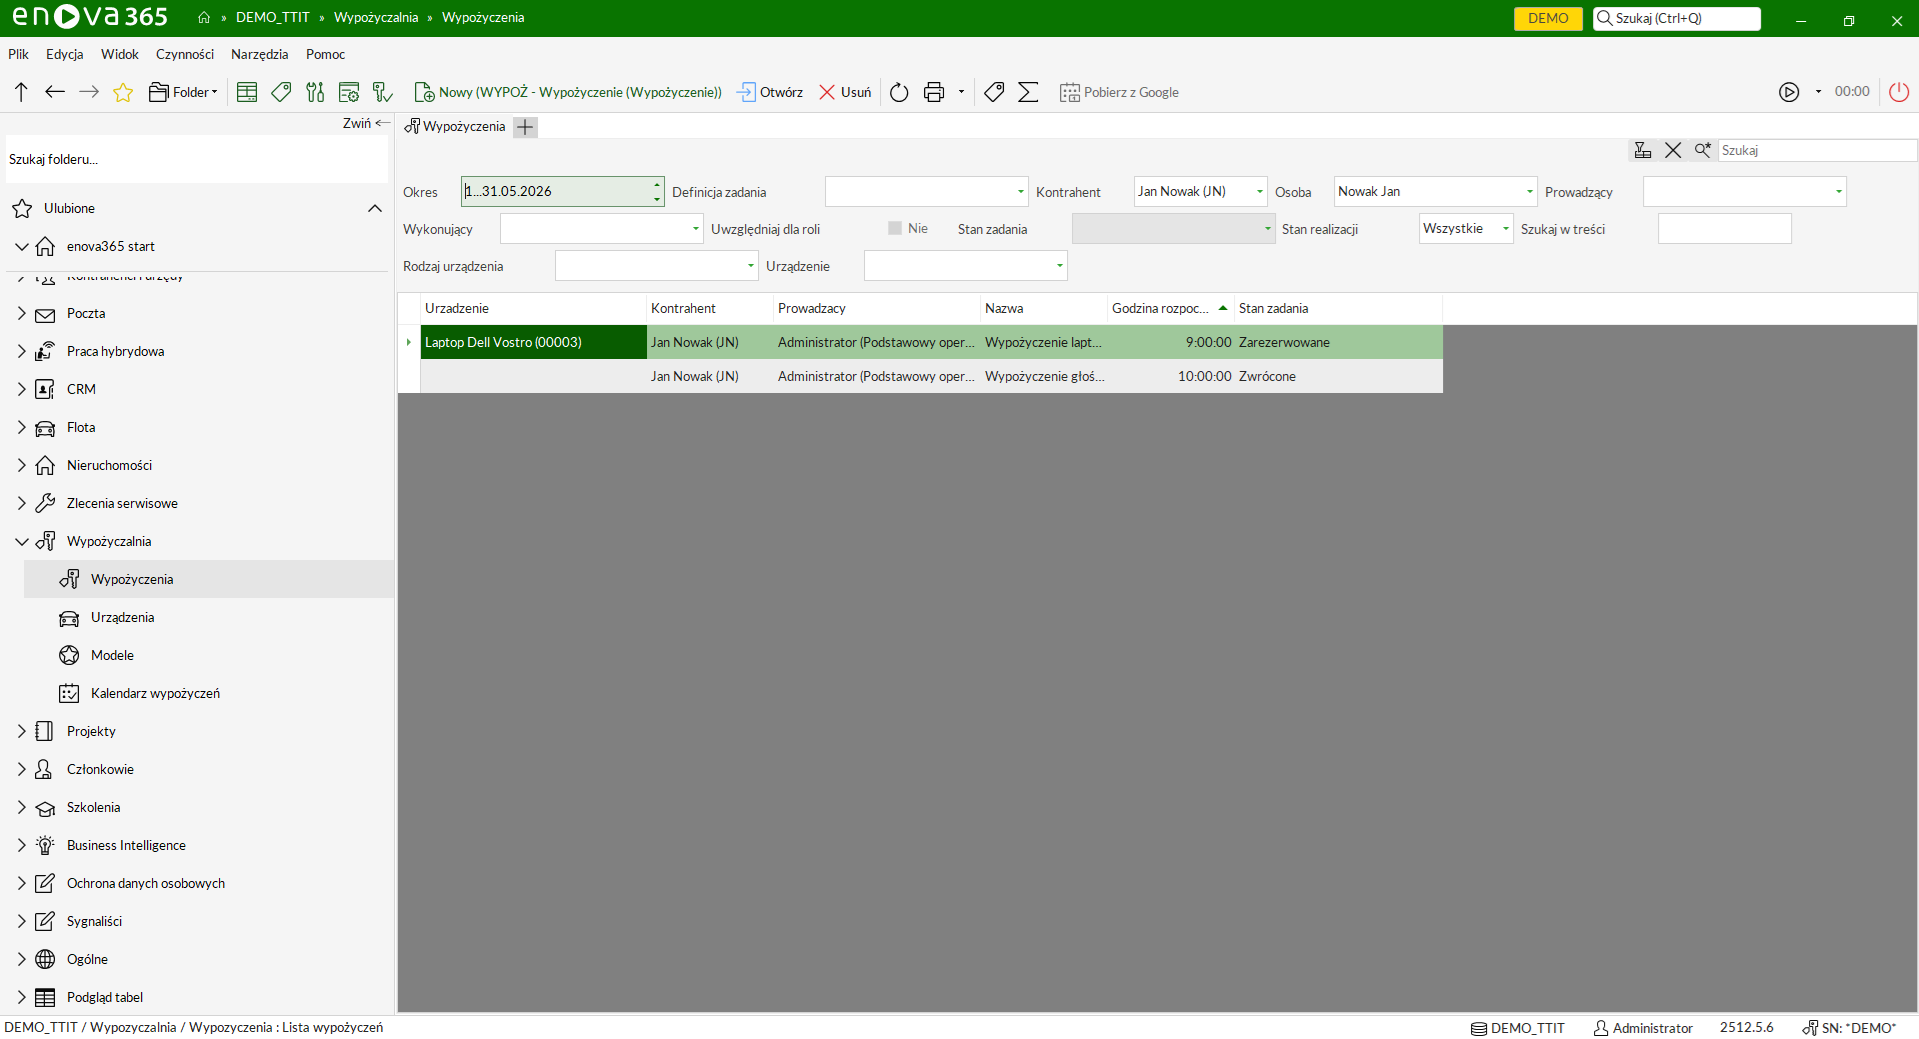The image size is (1919, 1039).
Task: Open Urządzenia in the sidebar
Action: 122,618
